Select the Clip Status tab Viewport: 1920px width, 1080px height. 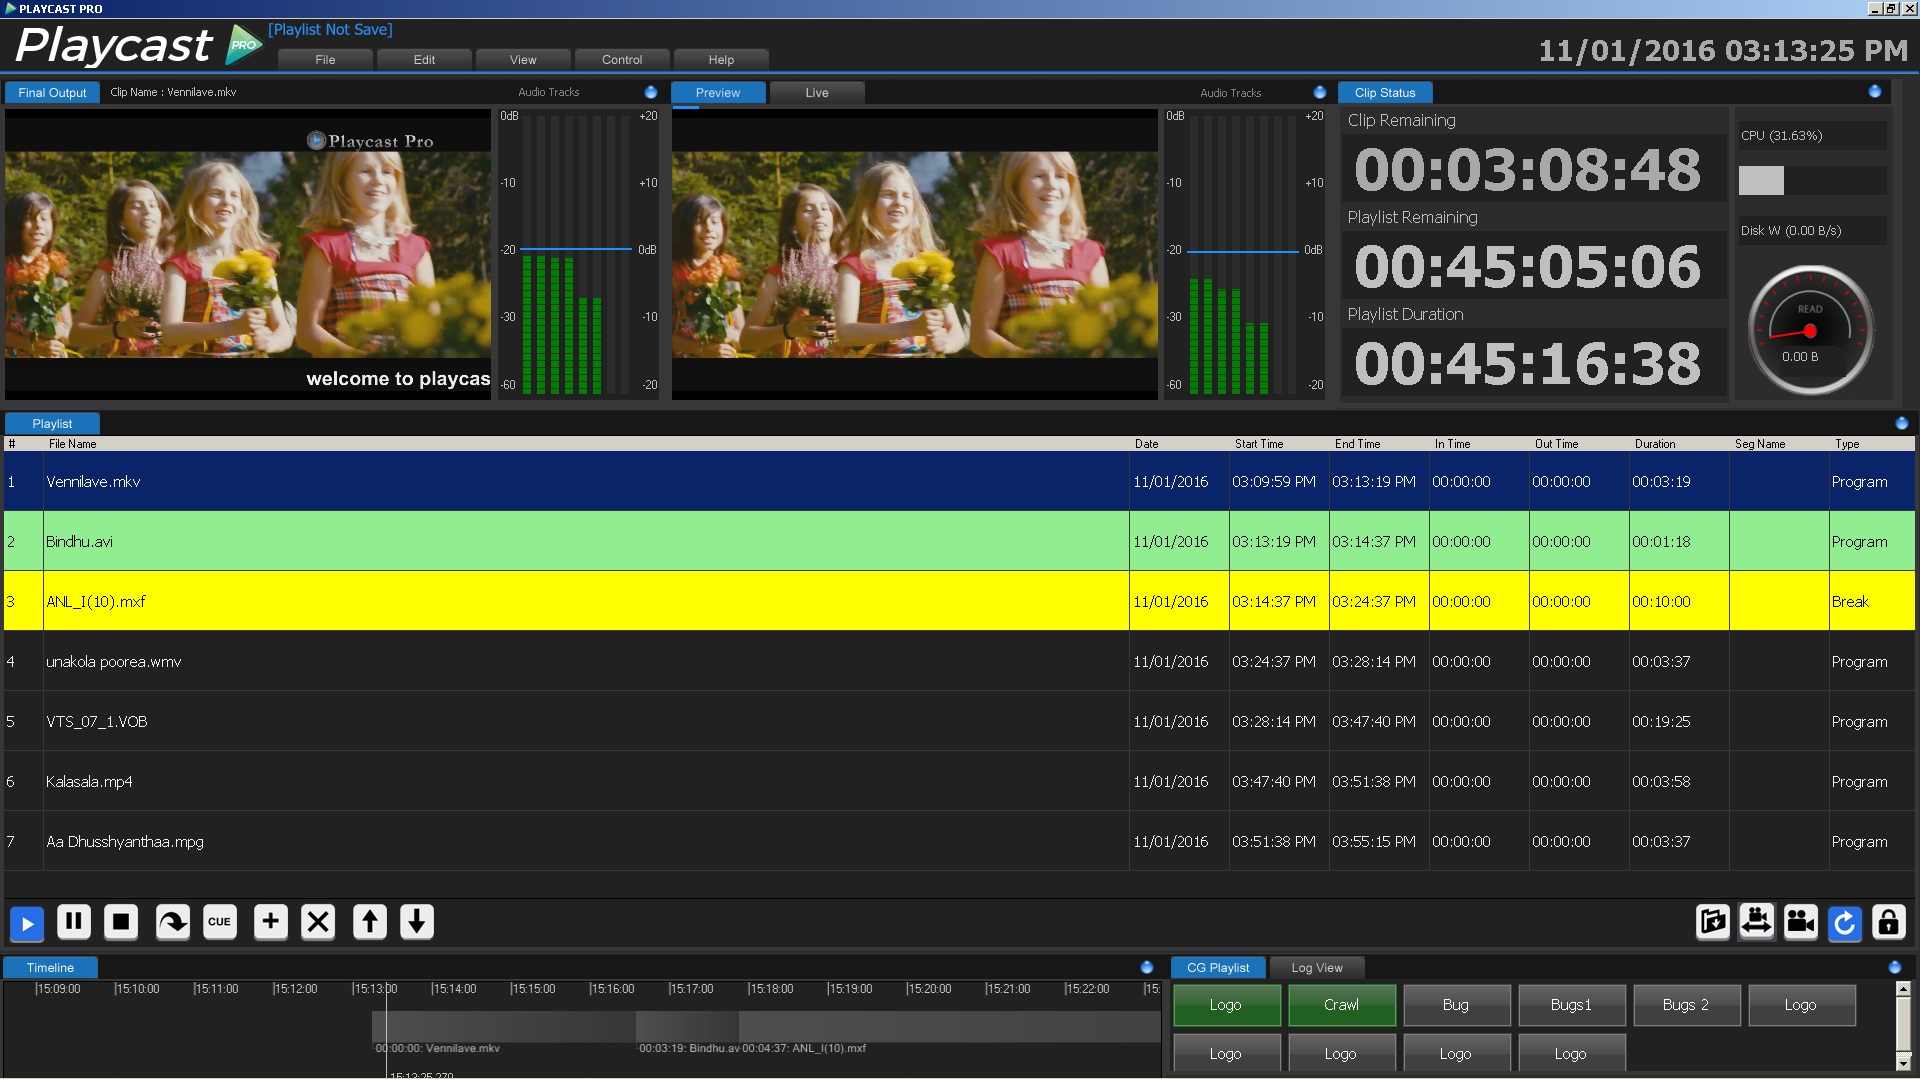[x=1385, y=93]
